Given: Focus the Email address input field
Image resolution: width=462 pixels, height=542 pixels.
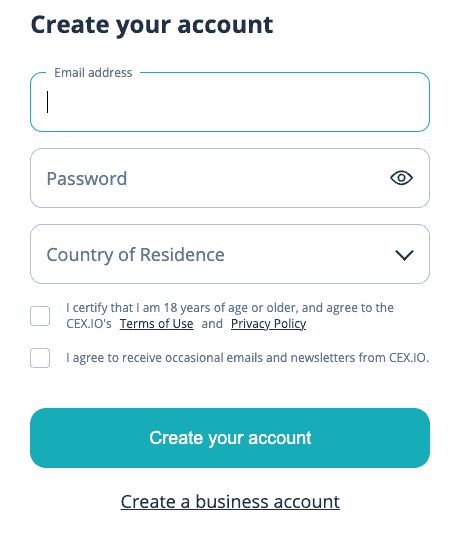Looking at the screenshot, I should pos(230,102).
